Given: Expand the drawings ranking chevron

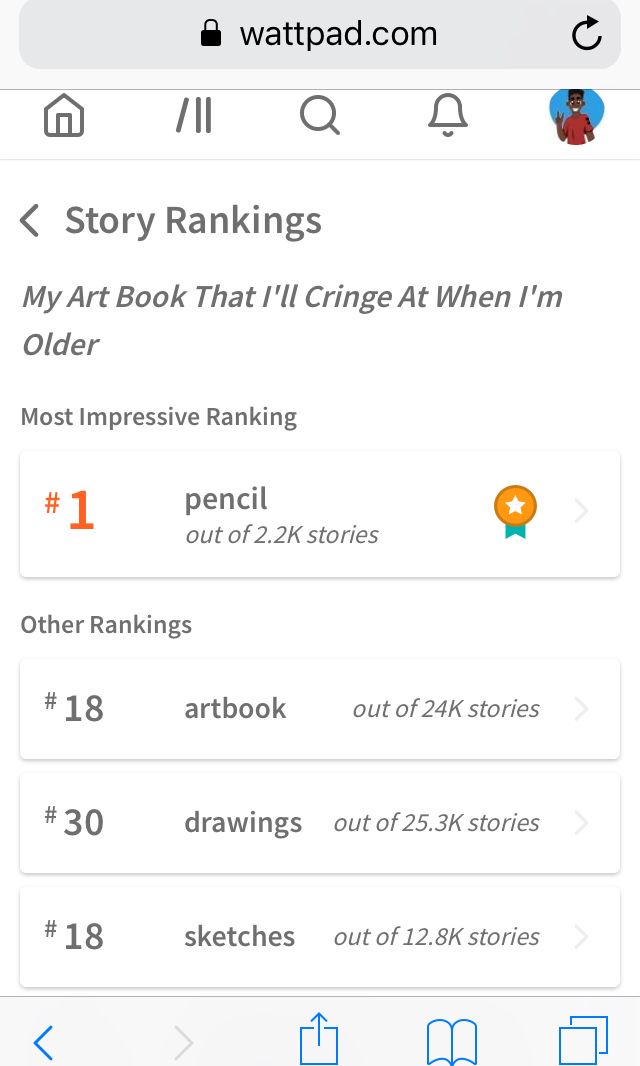Looking at the screenshot, I should (x=582, y=823).
